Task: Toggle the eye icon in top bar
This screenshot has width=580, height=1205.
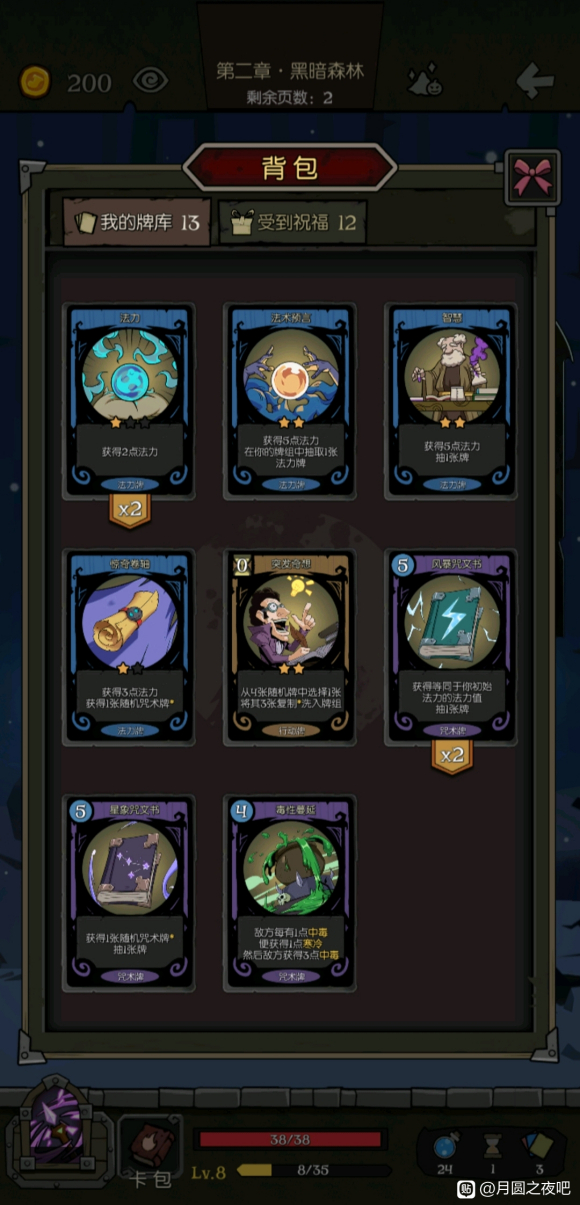Action: [150, 80]
